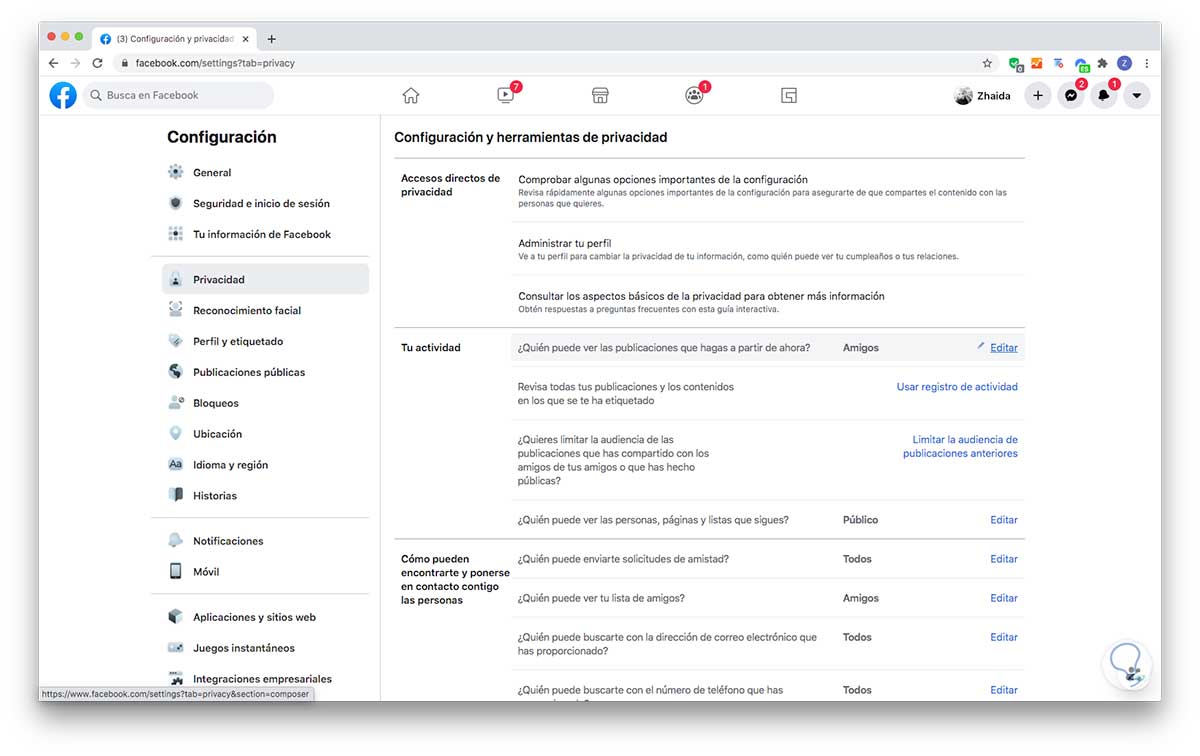1200x756 pixels.
Task: Click the Facebook logo
Action: pos(63,96)
